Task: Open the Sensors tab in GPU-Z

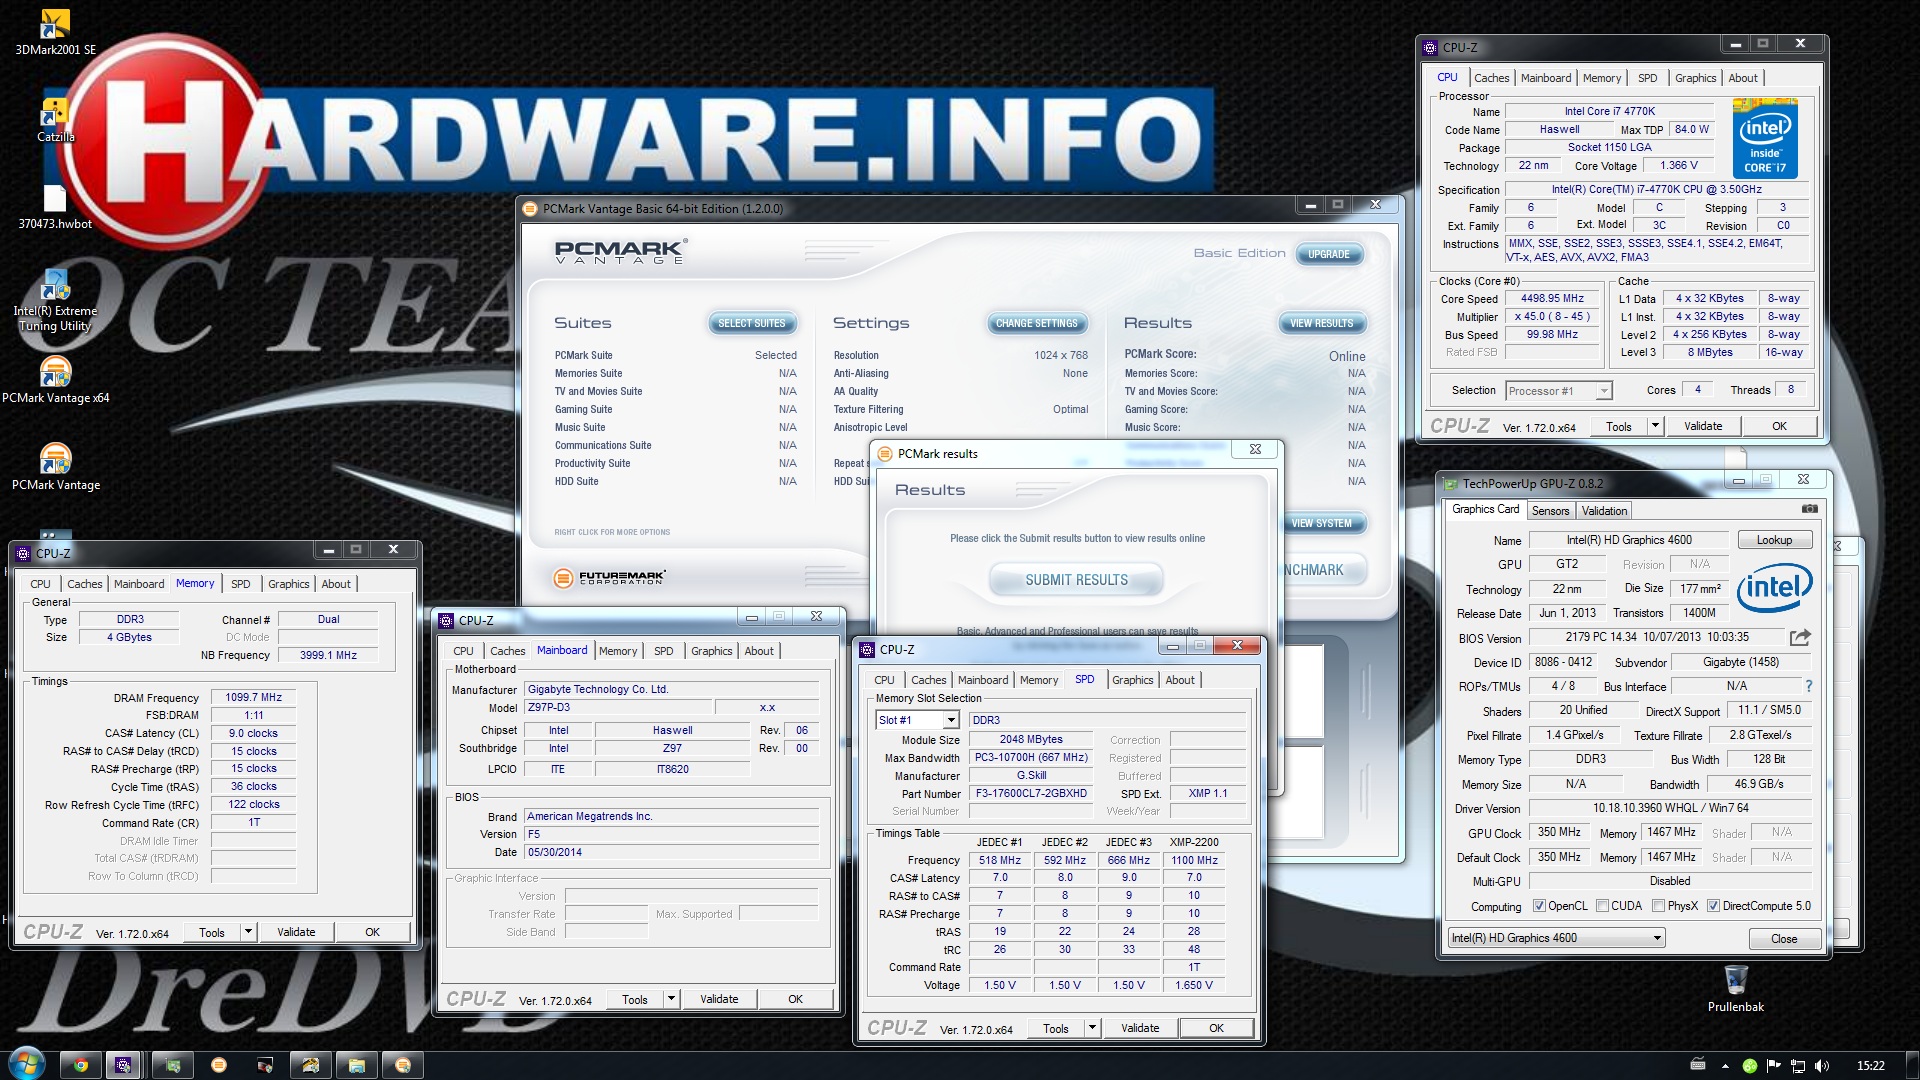Action: tap(1550, 511)
